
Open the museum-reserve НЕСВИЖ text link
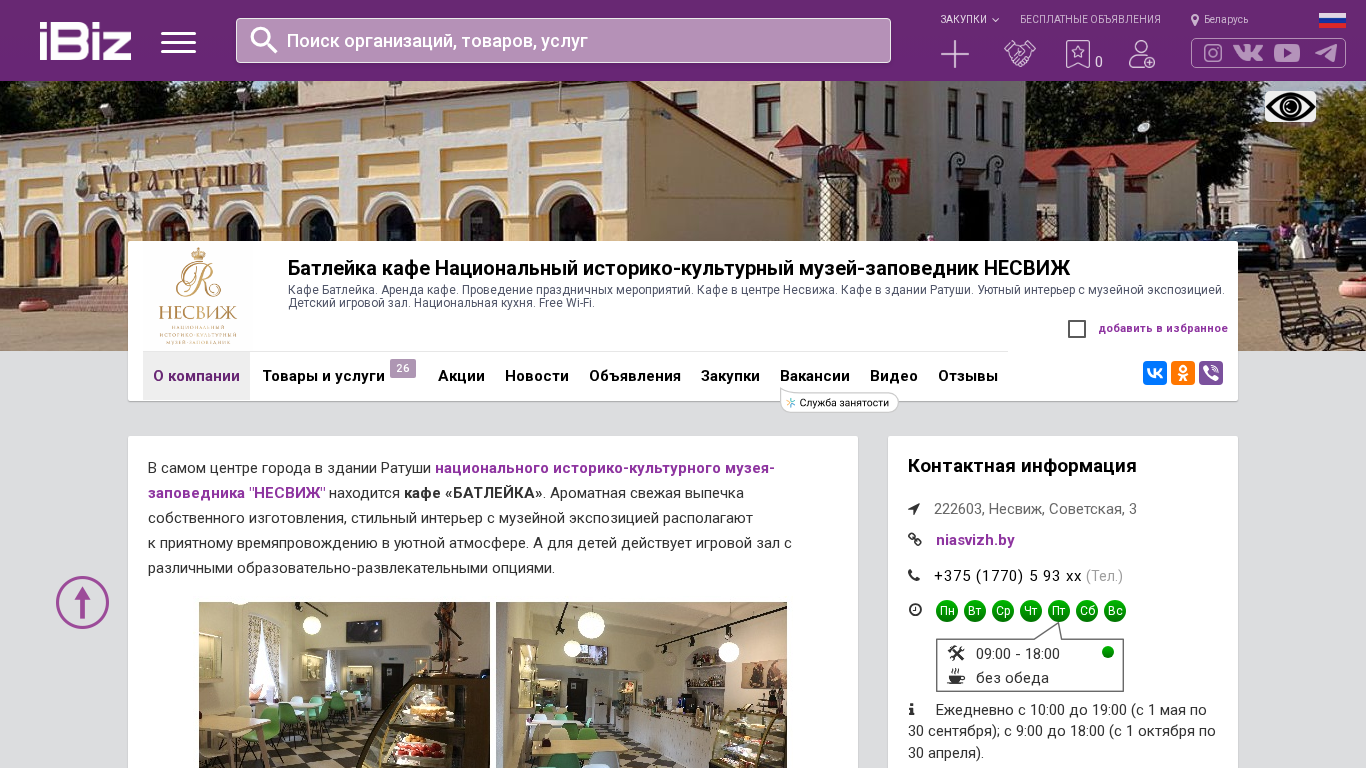click(461, 480)
